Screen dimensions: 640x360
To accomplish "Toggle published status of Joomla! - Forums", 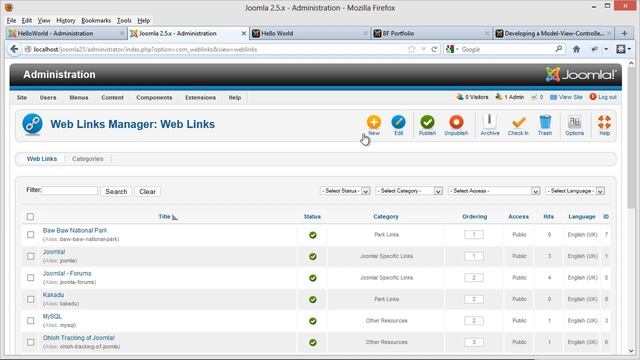I will 313,278.
